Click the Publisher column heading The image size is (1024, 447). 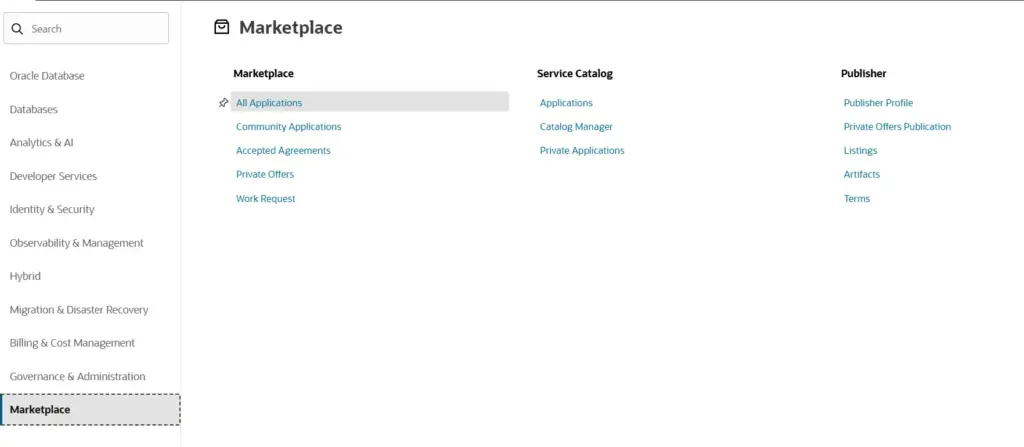tap(863, 74)
